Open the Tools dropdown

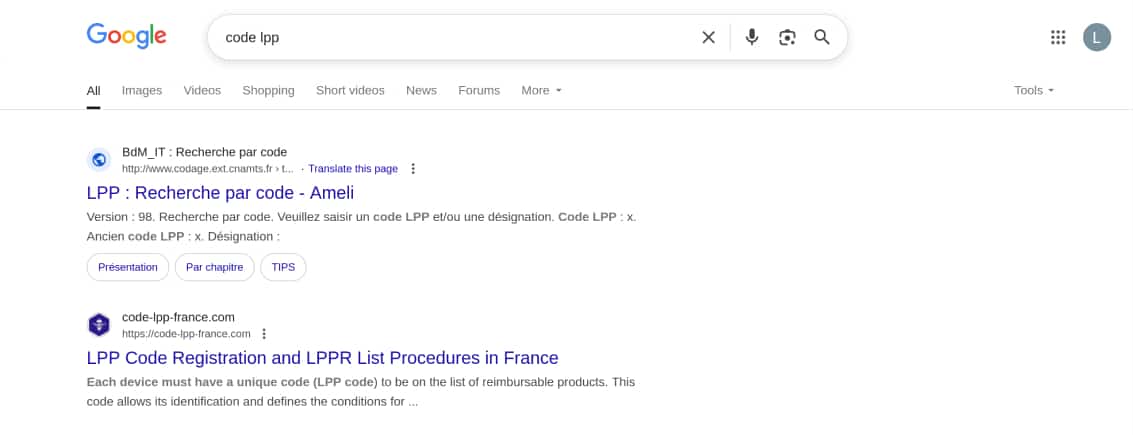pyautogui.click(x=1034, y=90)
